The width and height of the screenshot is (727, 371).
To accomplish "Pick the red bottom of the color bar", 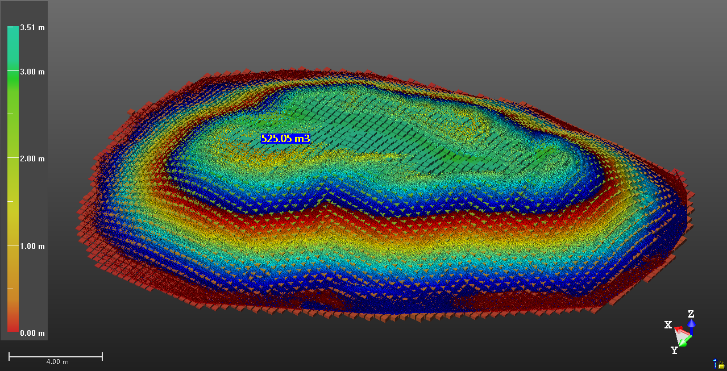I will [x=13, y=325].
